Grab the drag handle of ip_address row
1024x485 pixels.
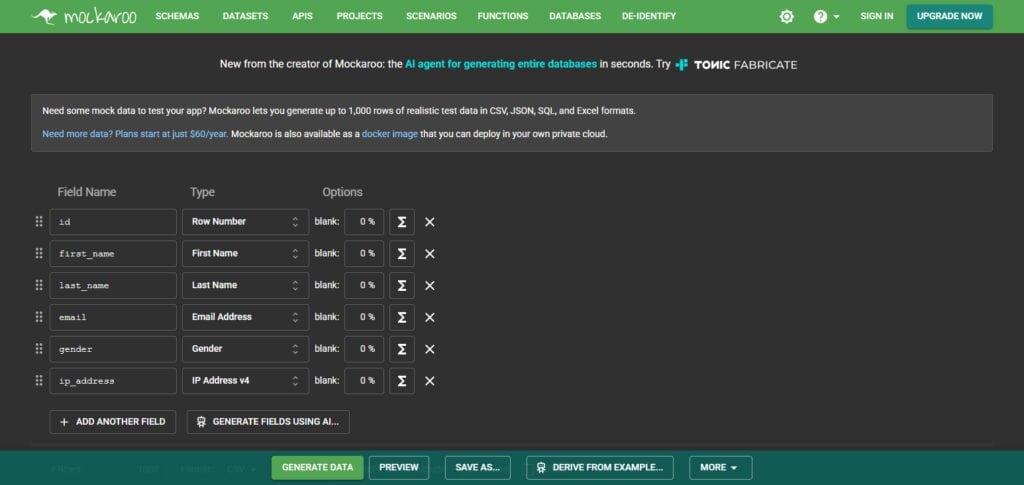coord(39,381)
